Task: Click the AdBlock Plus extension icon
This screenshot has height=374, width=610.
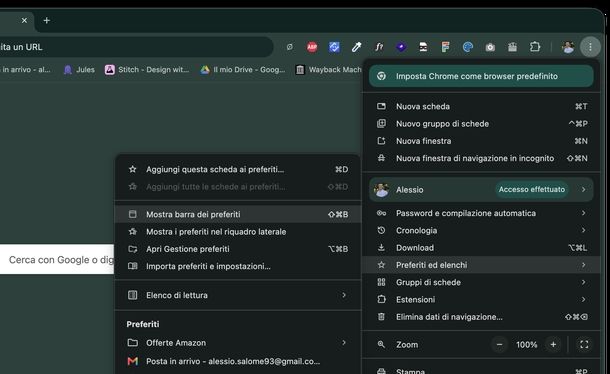Action: 312,47
